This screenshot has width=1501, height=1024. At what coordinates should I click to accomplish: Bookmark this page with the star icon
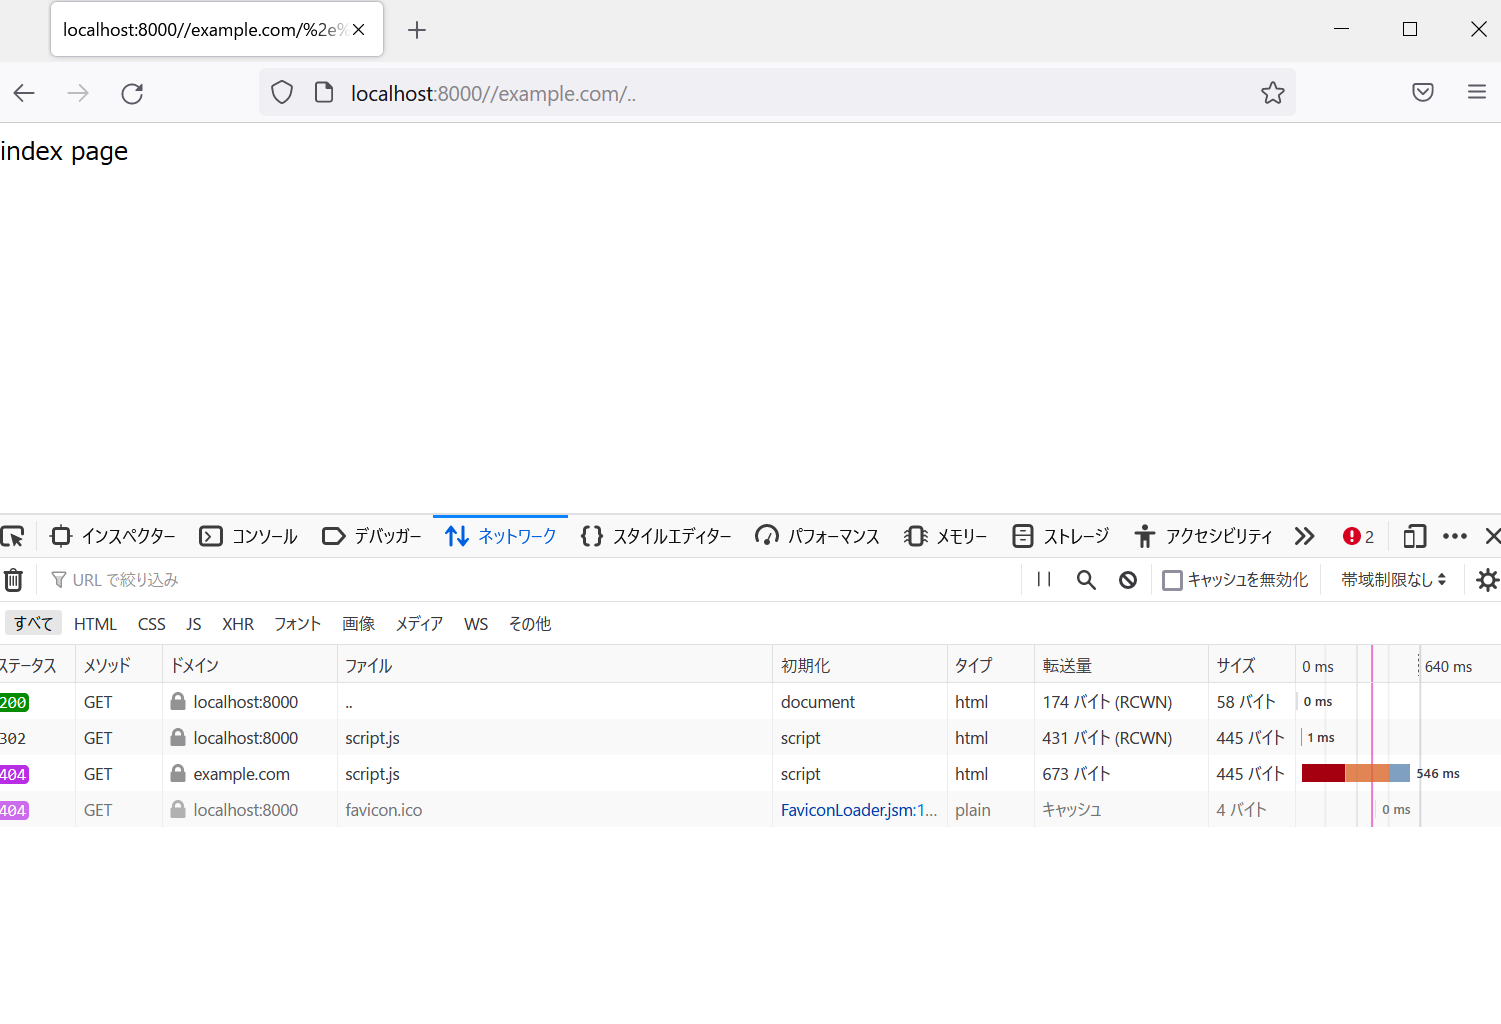(x=1272, y=93)
